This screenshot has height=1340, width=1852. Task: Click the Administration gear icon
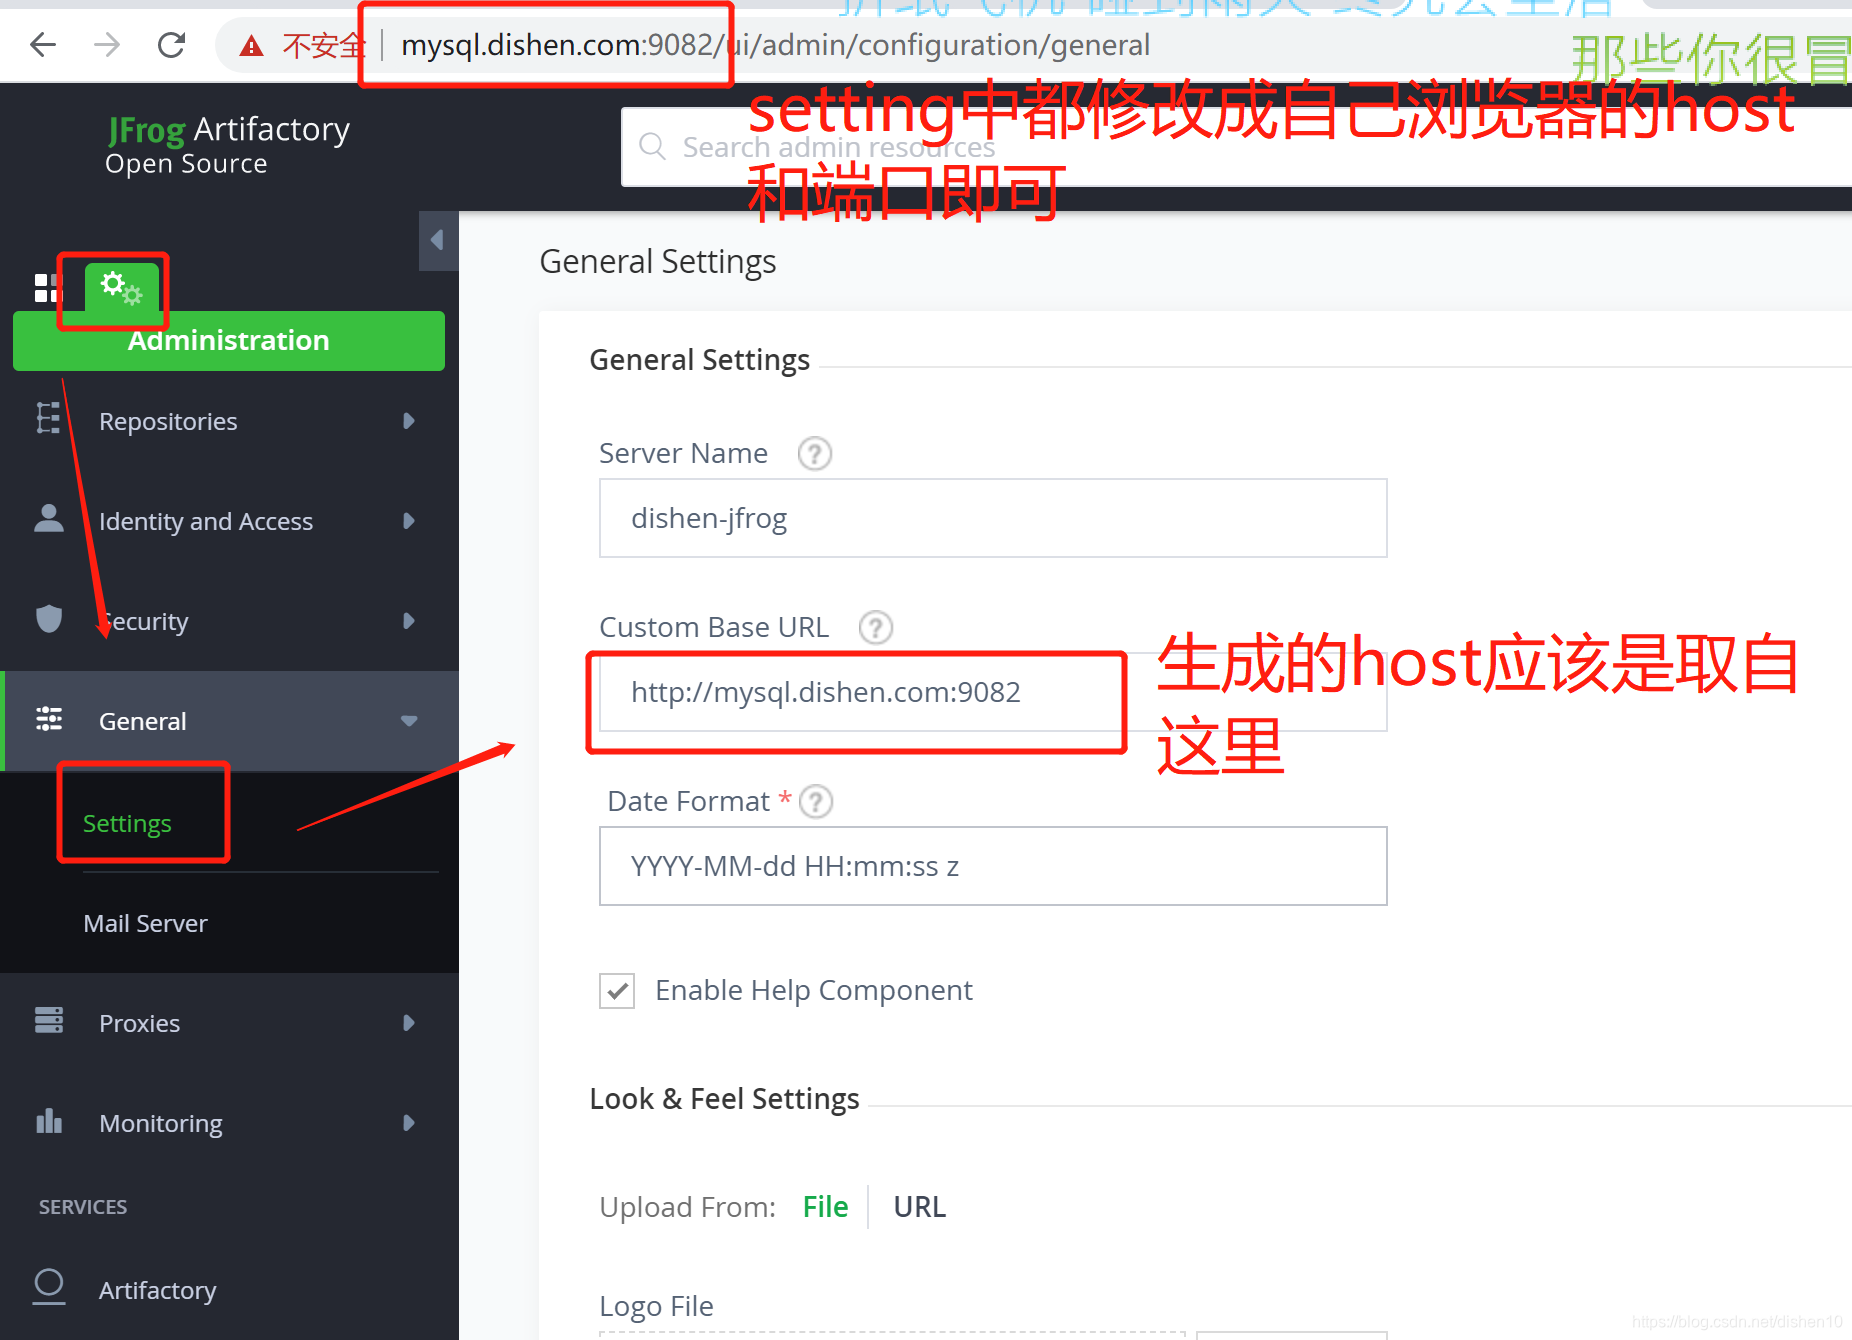pos(121,290)
